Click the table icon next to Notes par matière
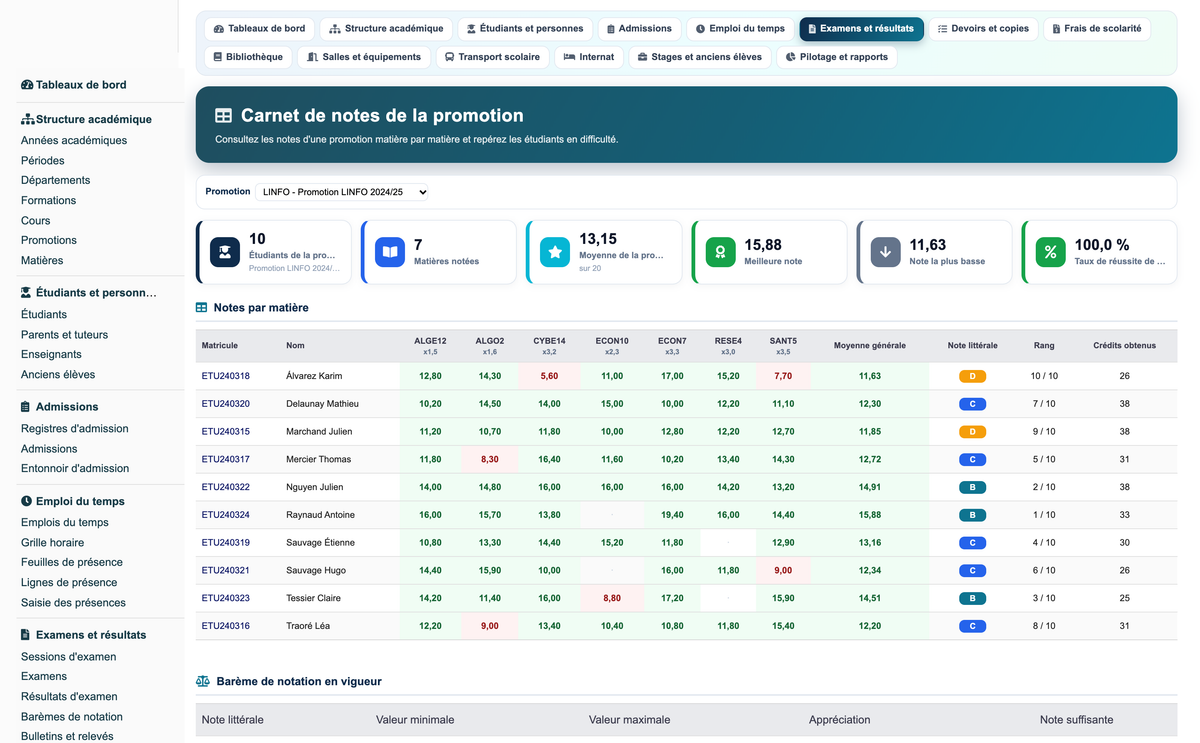The image size is (1200, 743). click(202, 308)
